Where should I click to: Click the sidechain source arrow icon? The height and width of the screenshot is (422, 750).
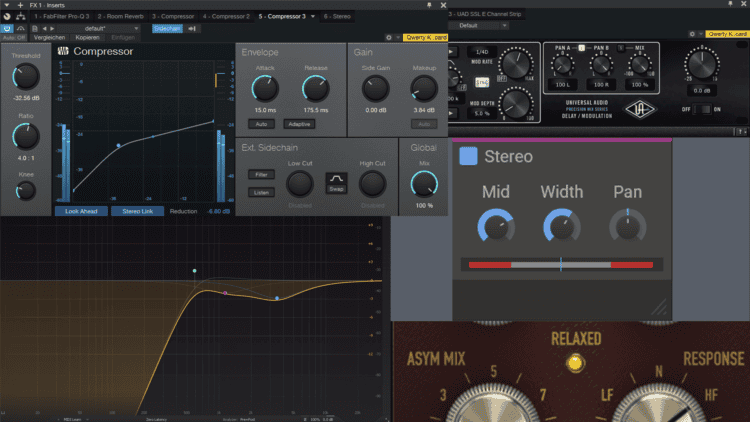[192, 29]
